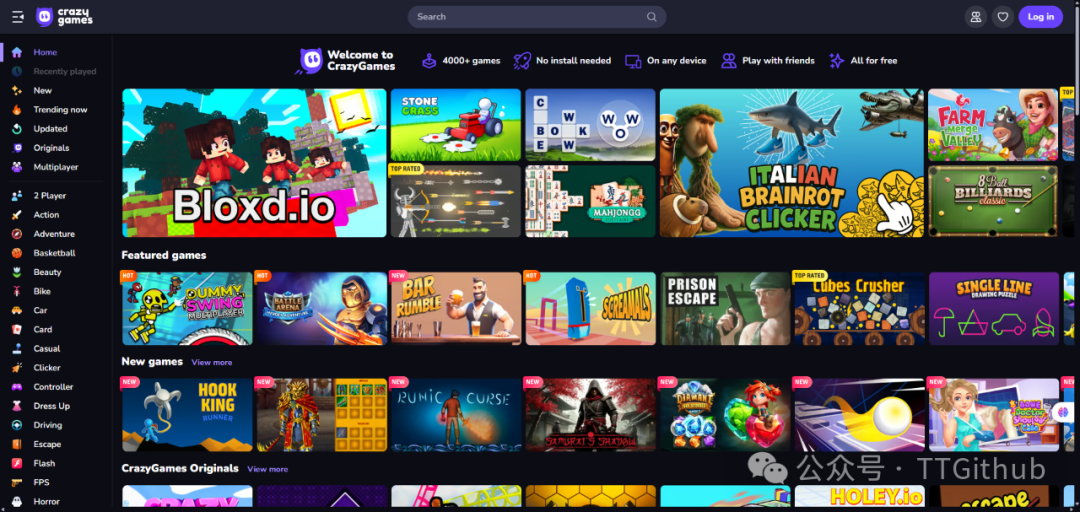Image resolution: width=1080 pixels, height=512 pixels.
Task: Open 8 Ball Billiards Classic game
Action: 993,201
